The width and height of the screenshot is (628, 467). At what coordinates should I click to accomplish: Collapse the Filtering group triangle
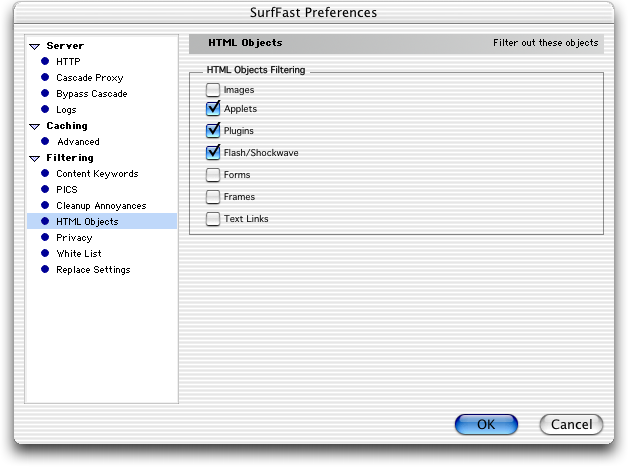[x=35, y=159]
